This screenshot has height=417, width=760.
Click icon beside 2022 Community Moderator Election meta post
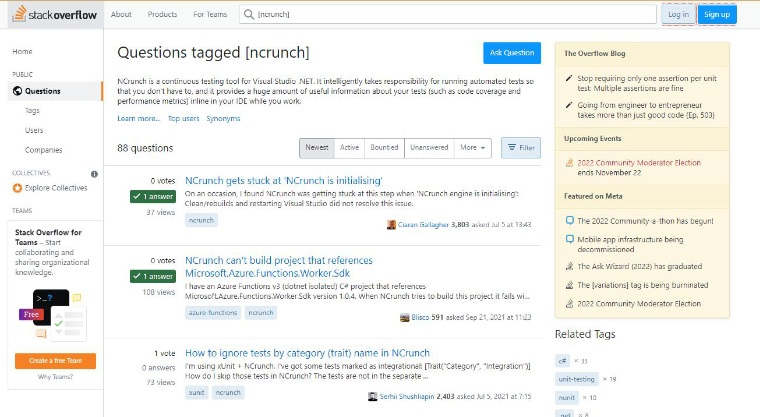pos(570,304)
